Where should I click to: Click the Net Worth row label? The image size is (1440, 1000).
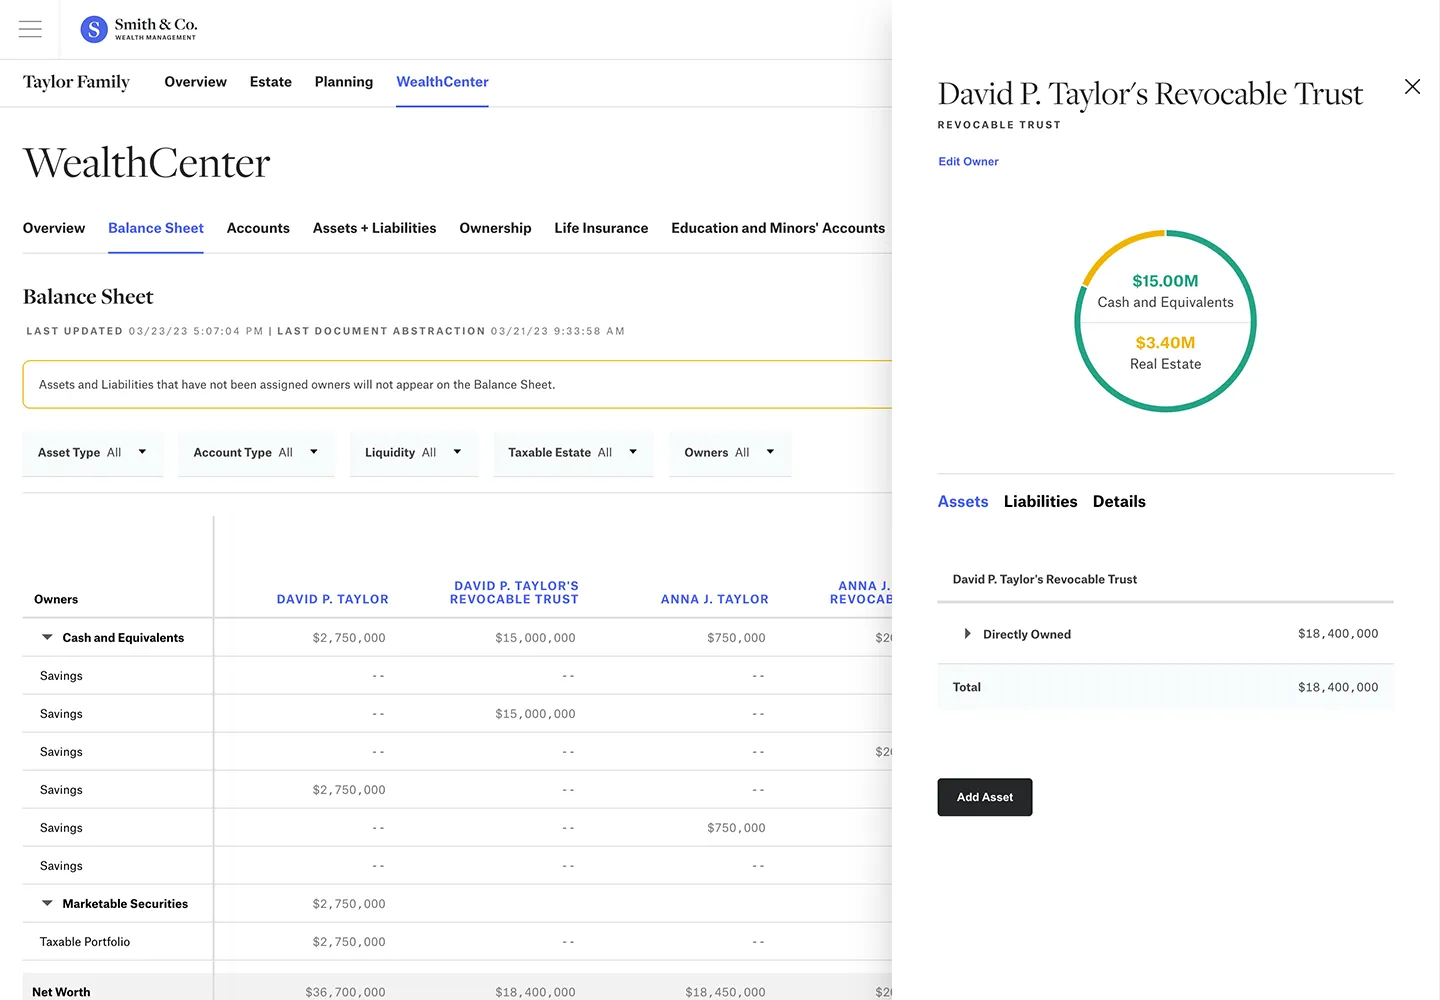[x=61, y=992]
